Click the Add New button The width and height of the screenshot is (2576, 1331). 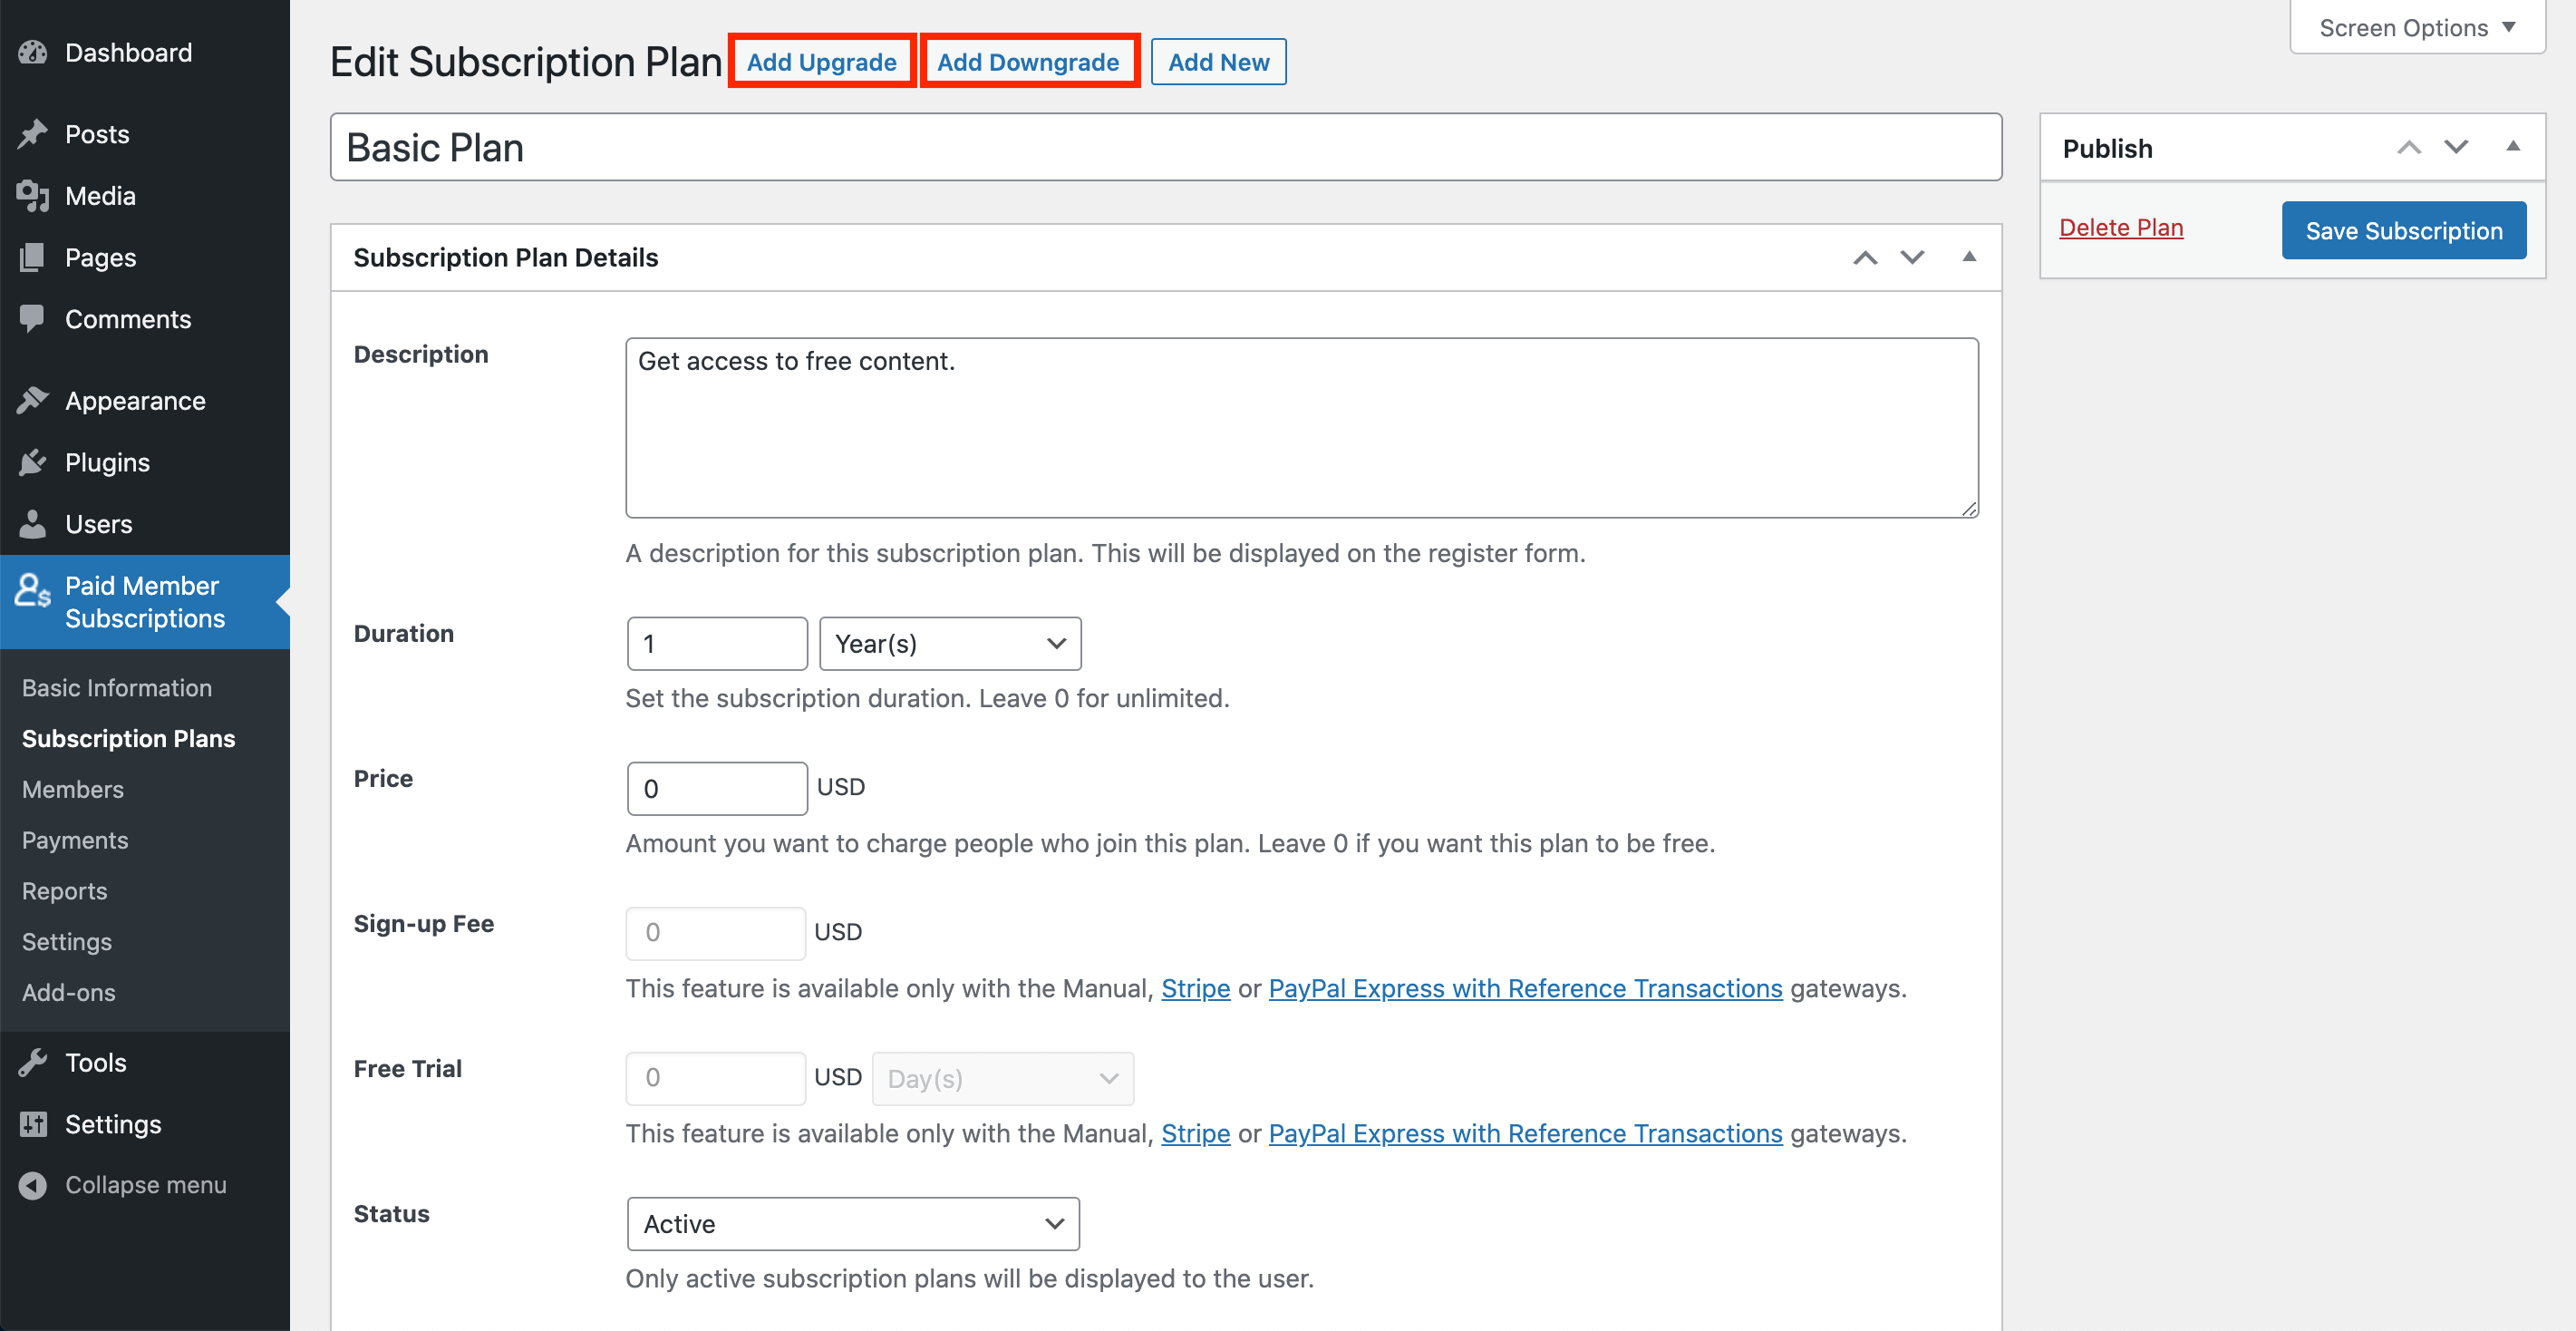[1218, 62]
